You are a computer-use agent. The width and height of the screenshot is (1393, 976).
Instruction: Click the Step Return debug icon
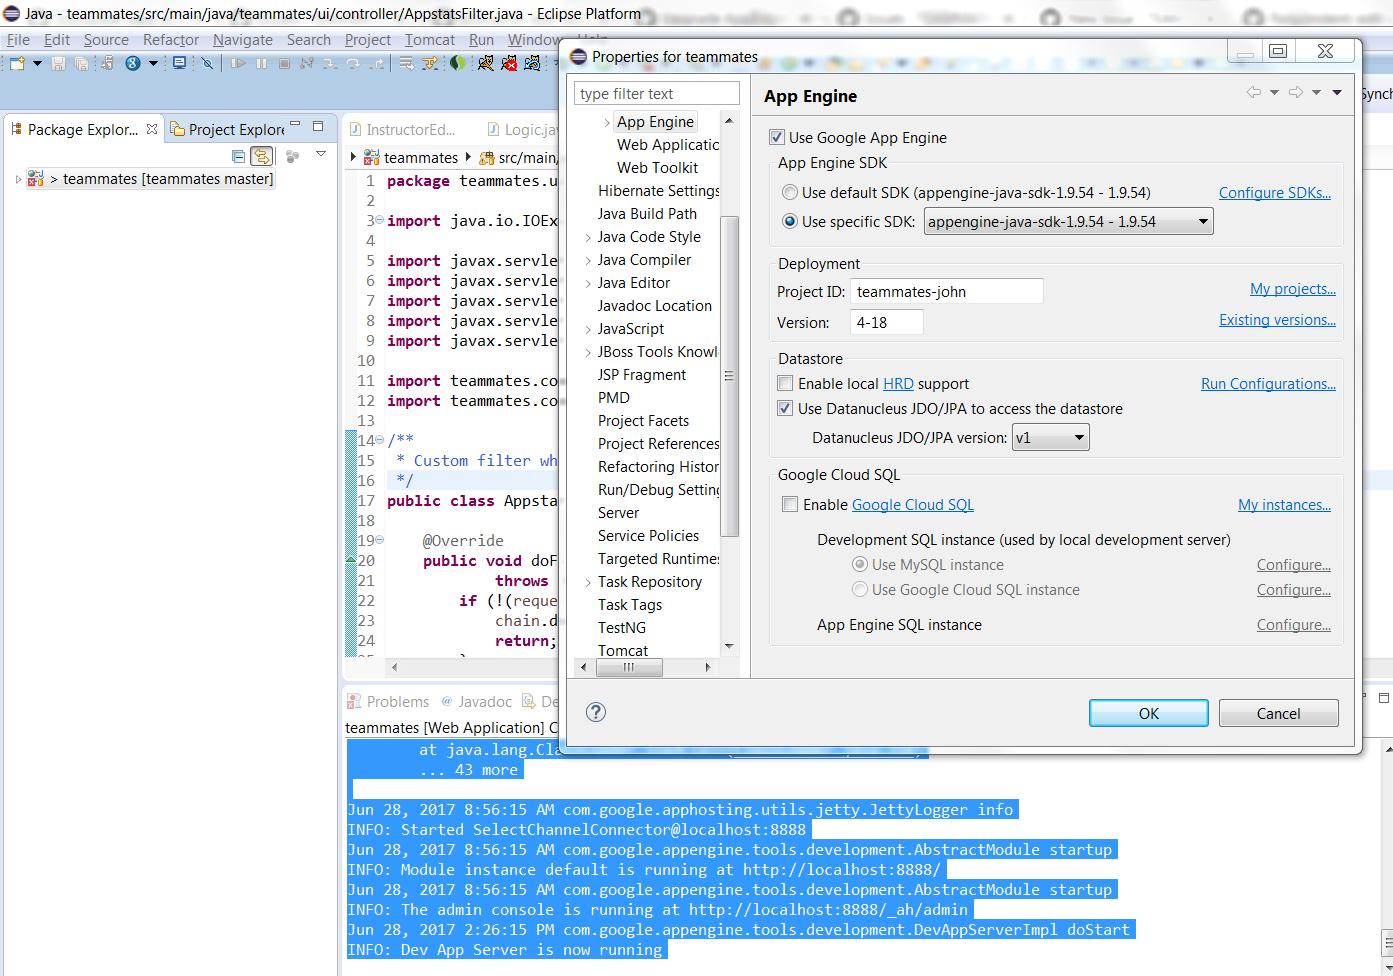point(376,63)
